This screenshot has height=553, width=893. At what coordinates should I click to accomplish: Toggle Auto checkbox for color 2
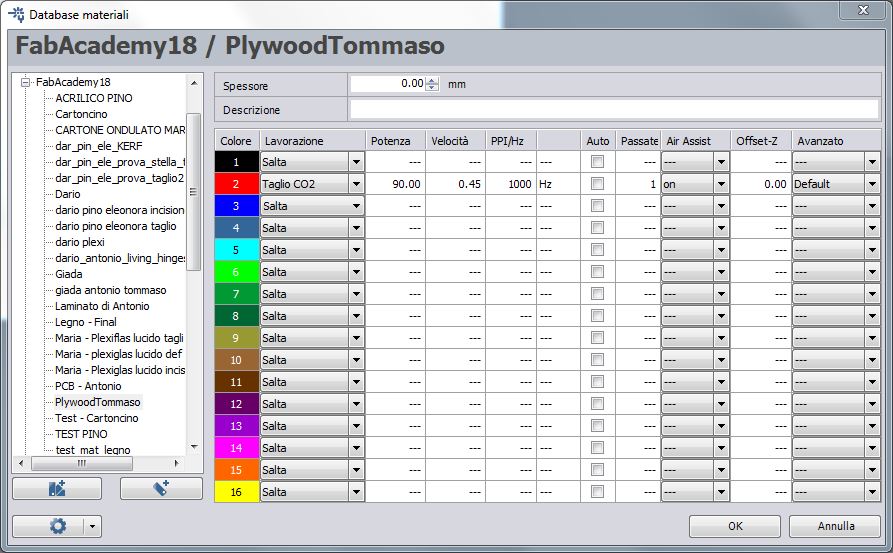pos(597,184)
